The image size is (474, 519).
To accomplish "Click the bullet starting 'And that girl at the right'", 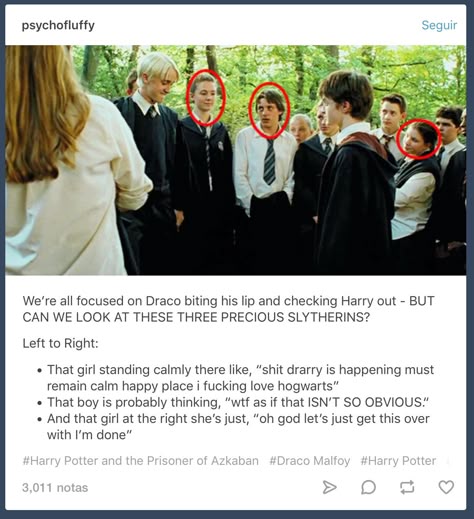I will click(x=238, y=427).
